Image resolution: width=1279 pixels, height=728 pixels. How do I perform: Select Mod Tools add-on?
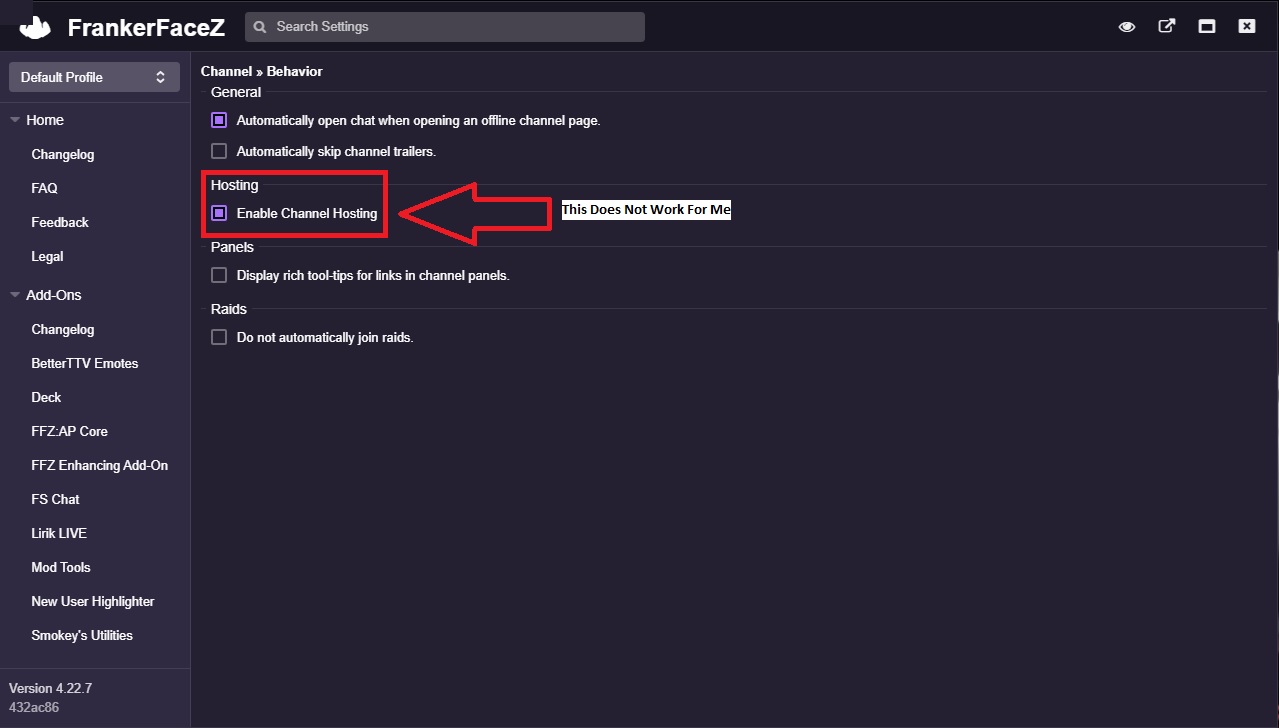61,567
